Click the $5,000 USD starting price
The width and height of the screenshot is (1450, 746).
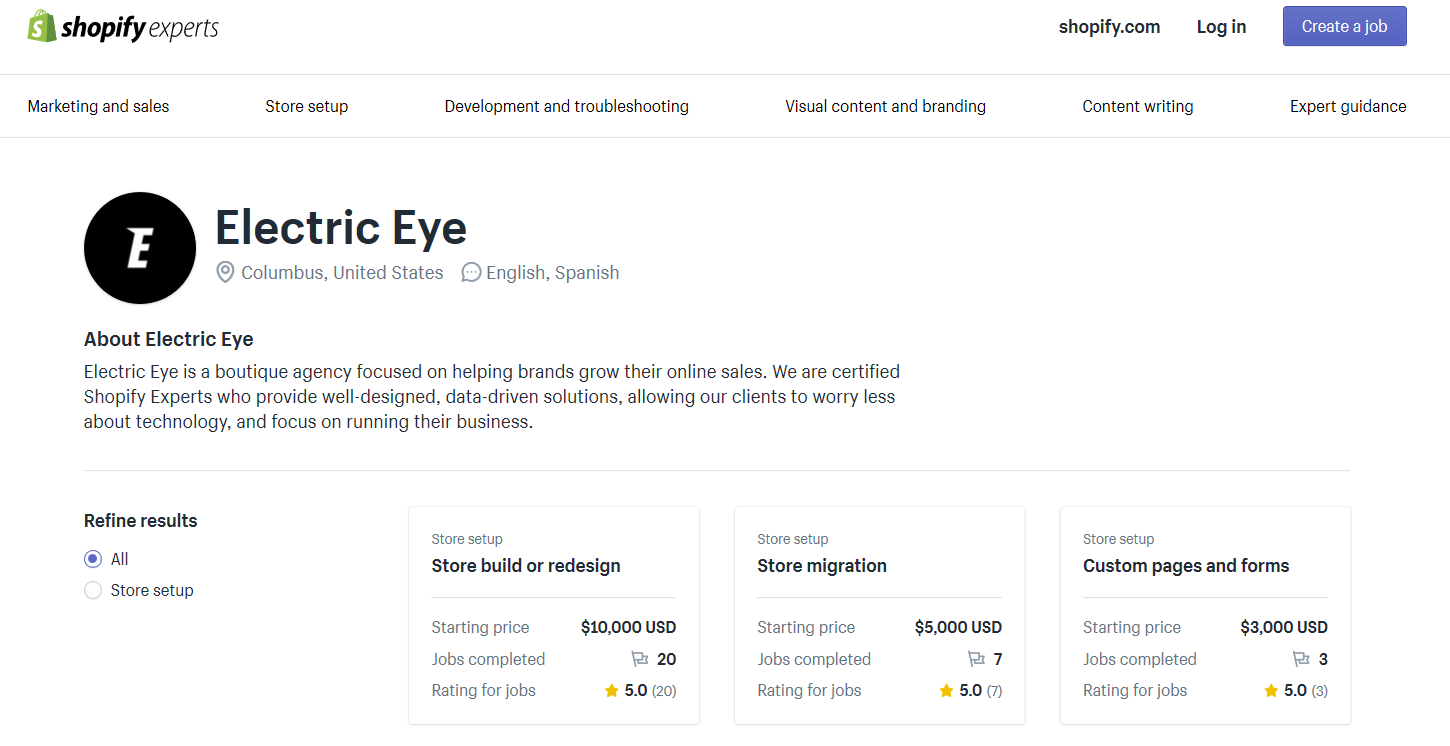[958, 628]
